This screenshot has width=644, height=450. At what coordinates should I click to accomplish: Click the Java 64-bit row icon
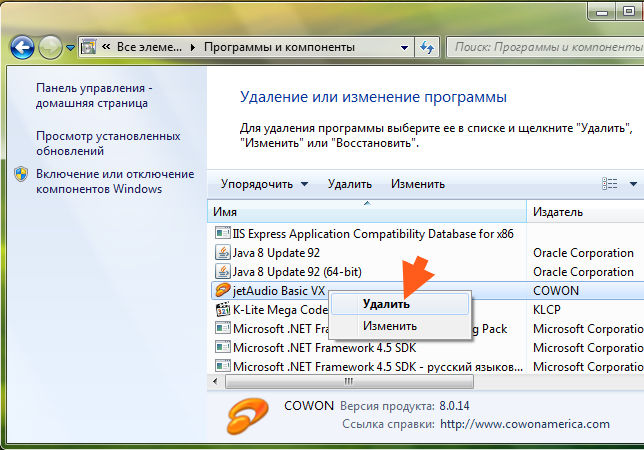pos(223,271)
